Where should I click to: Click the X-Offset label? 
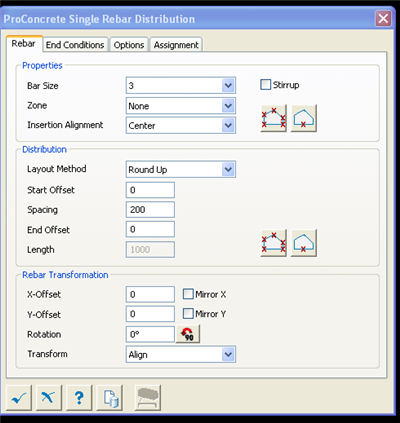click(x=44, y=295)
